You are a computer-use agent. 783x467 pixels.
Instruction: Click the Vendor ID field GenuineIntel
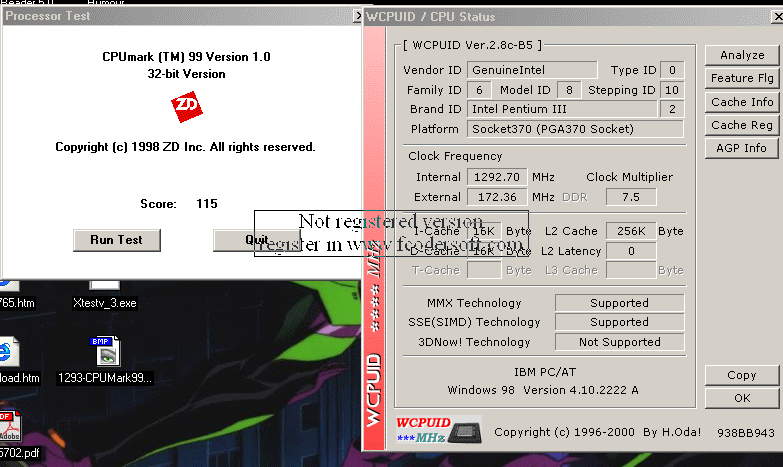(x=532, y=70)
